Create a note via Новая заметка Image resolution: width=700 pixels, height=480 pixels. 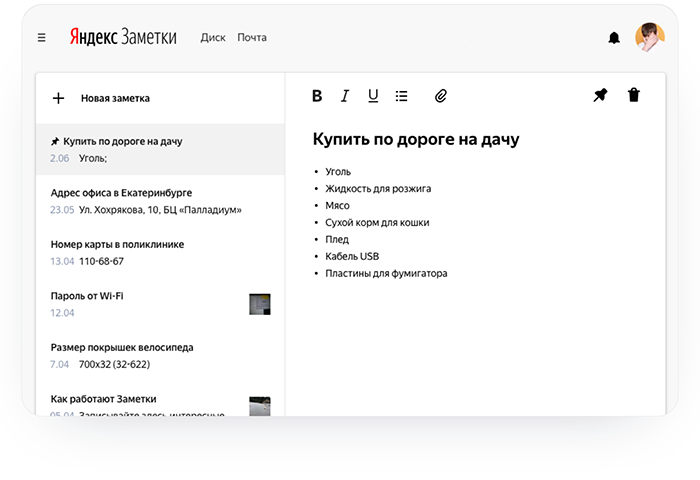(x=115, y=98)
